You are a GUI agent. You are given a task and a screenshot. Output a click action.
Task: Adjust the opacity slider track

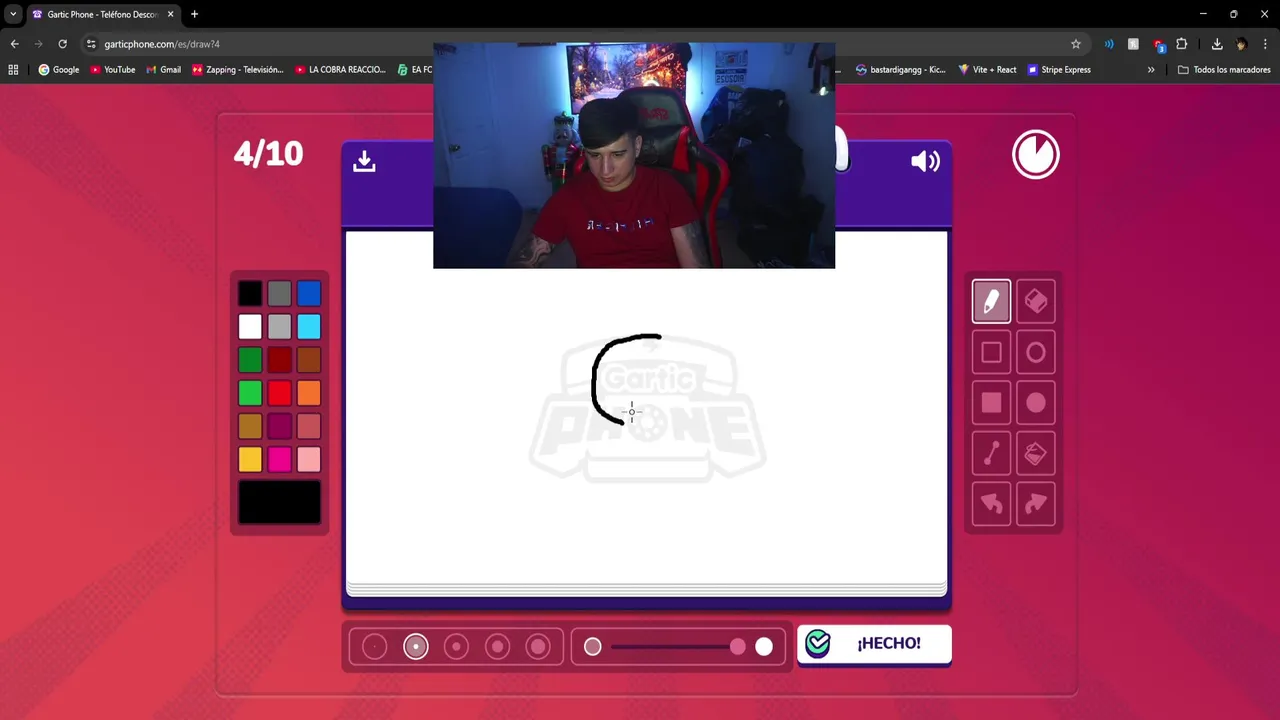point(678,647)
